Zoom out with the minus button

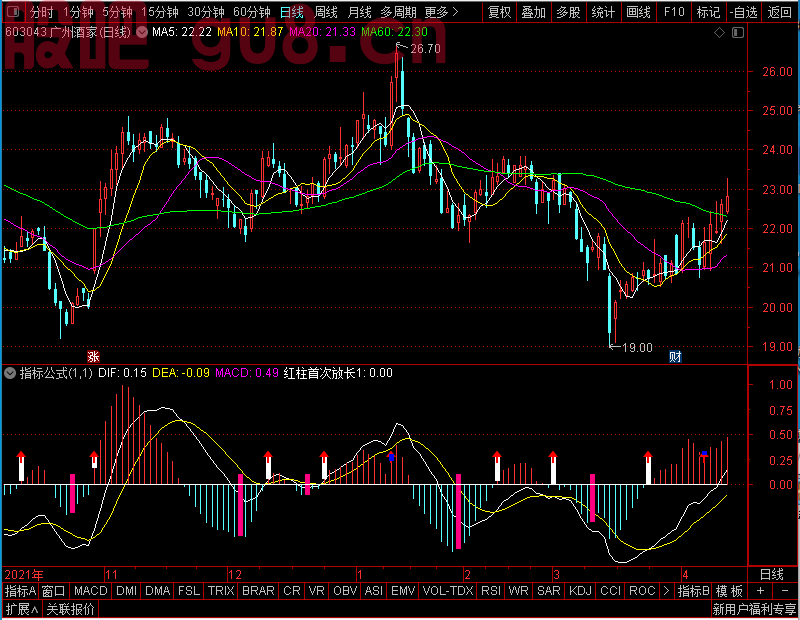coord(785,591)
